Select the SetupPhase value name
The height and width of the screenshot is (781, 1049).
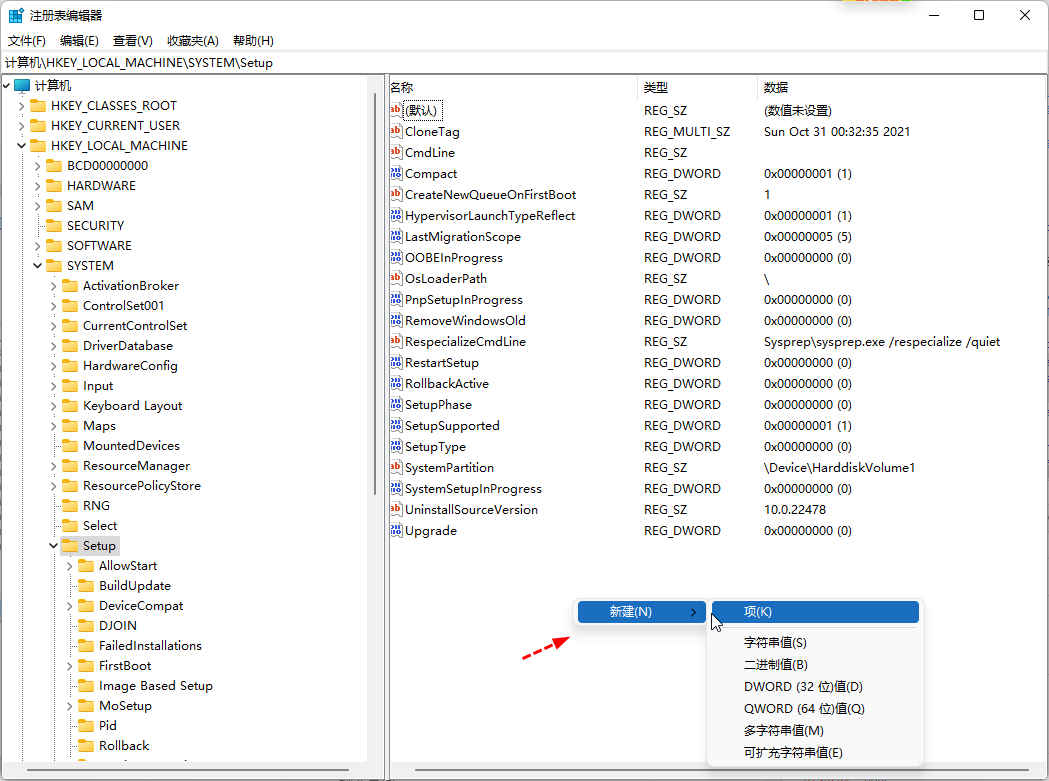click(x=438, y=405)
